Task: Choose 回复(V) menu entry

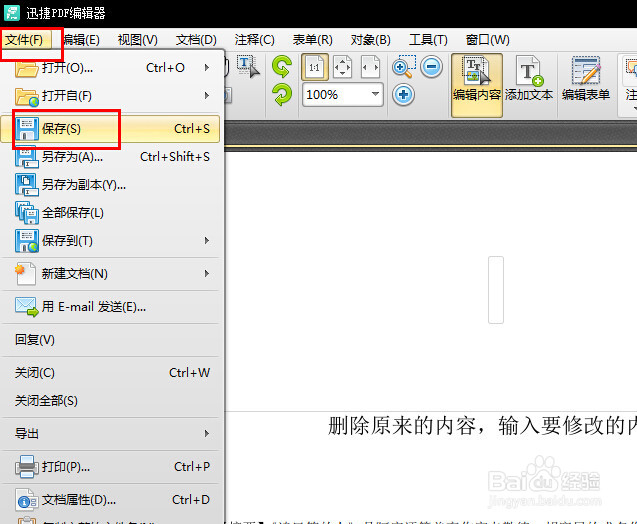Action: tap(110, 340)
